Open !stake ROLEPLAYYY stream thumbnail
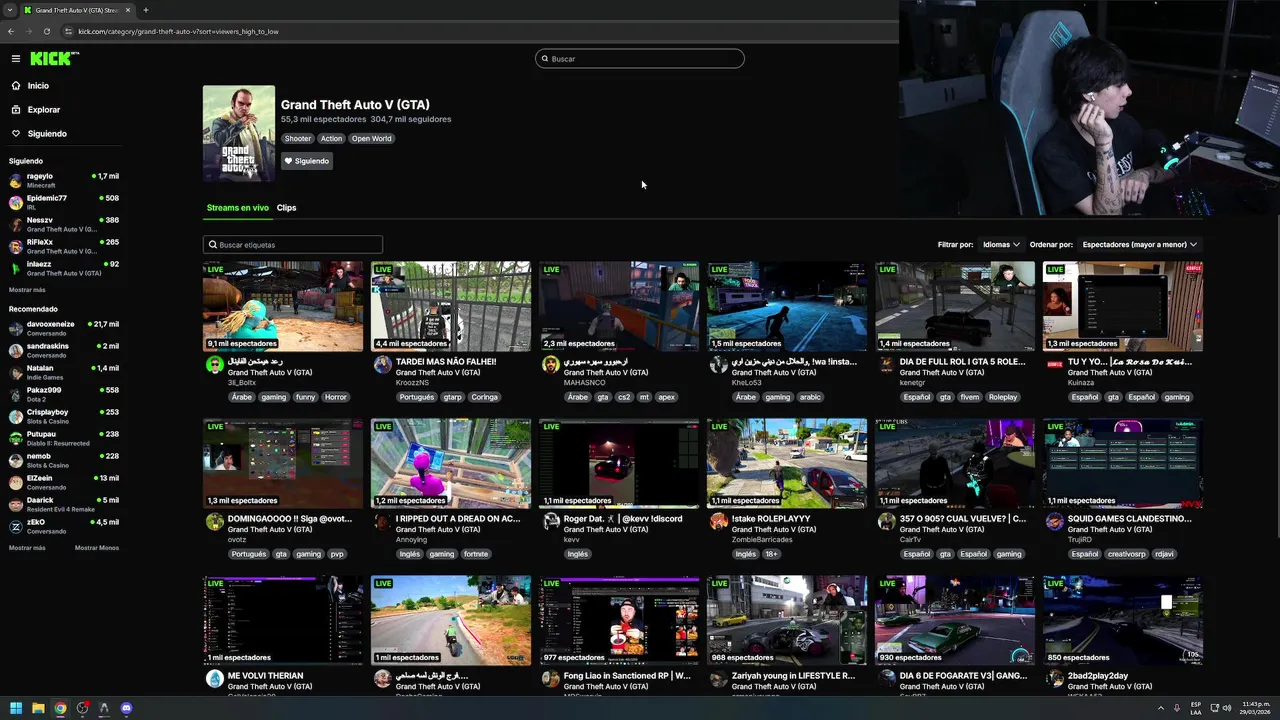1280x720 pixels. (x=787, y=464)
